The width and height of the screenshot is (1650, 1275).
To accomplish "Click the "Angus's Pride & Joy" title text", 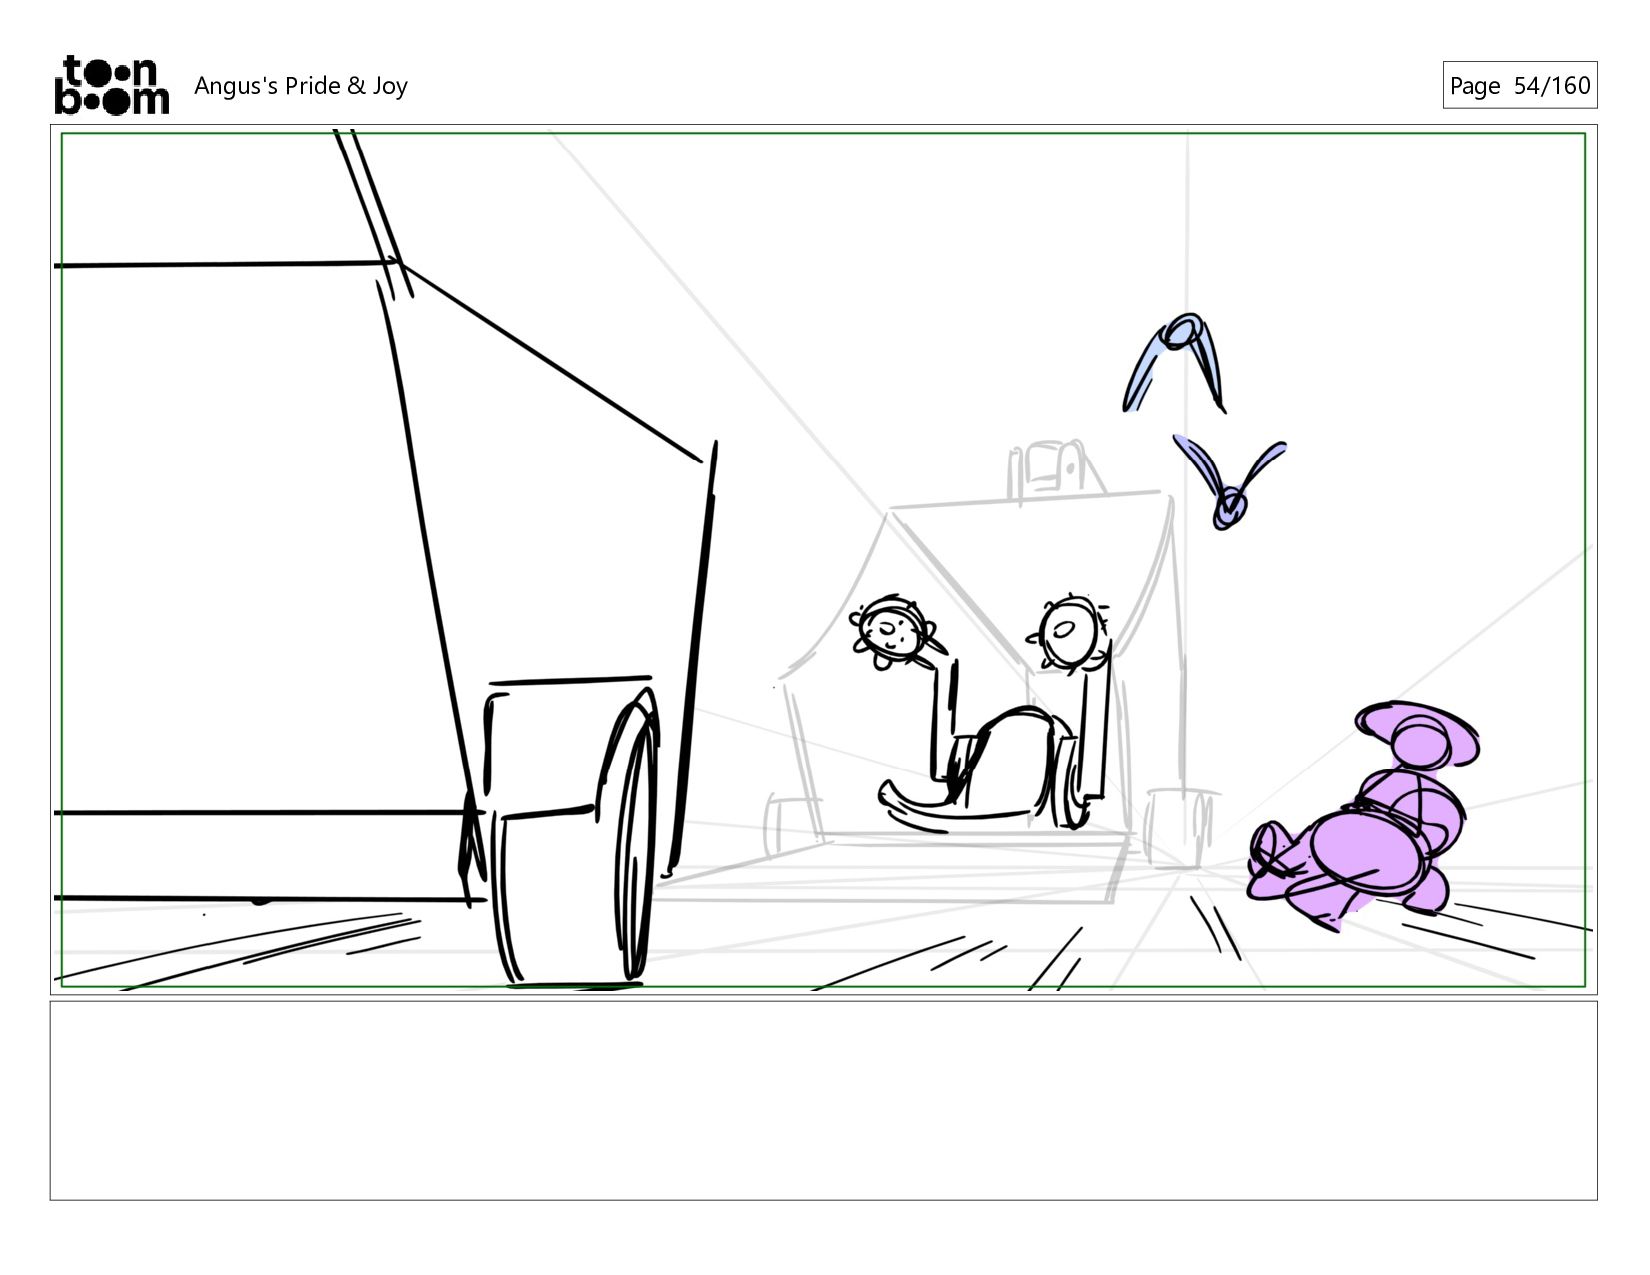I will point(301,86).
